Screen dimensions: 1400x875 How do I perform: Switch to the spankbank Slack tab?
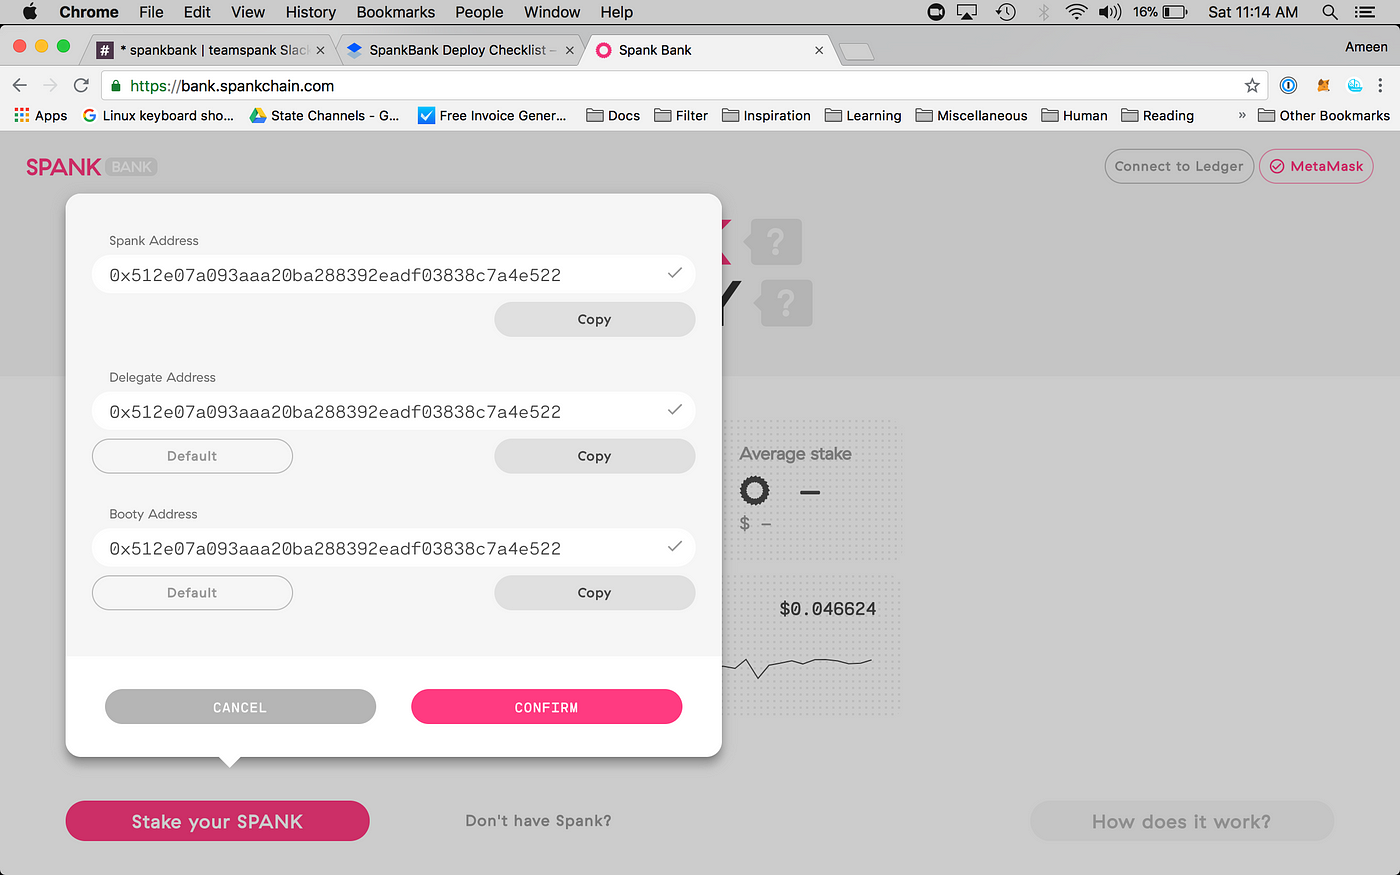point(210,50)
